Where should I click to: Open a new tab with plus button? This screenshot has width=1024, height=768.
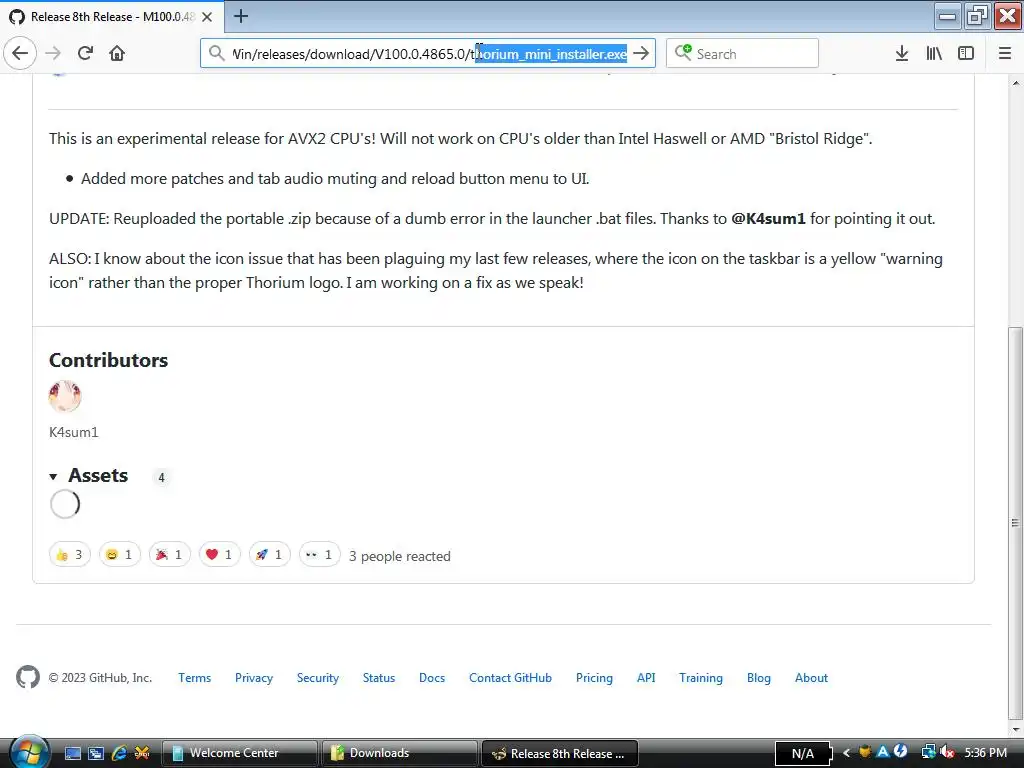pos(240,16)
